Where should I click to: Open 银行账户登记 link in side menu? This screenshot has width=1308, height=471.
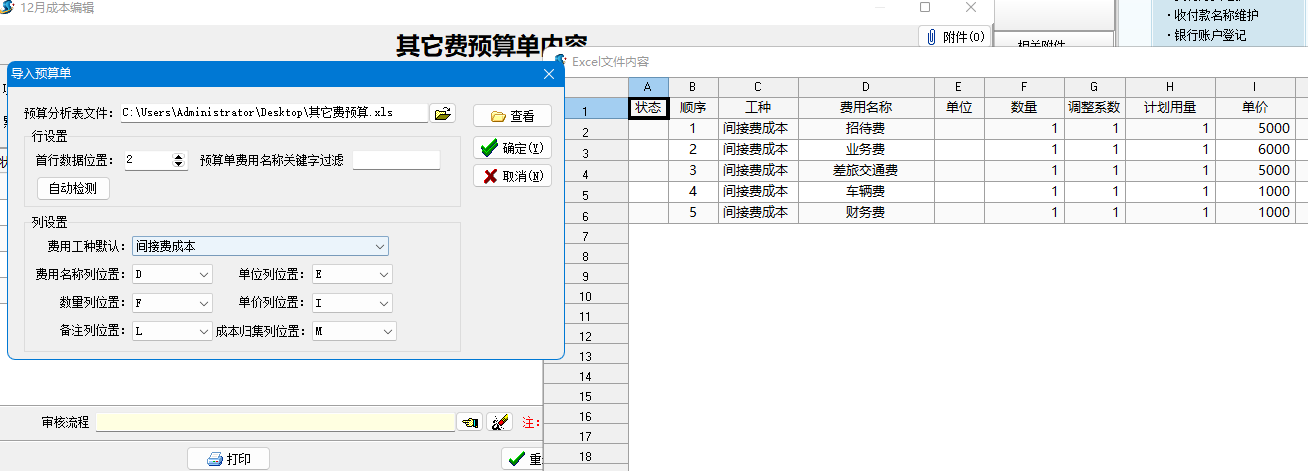click(x=1209, y=35)
